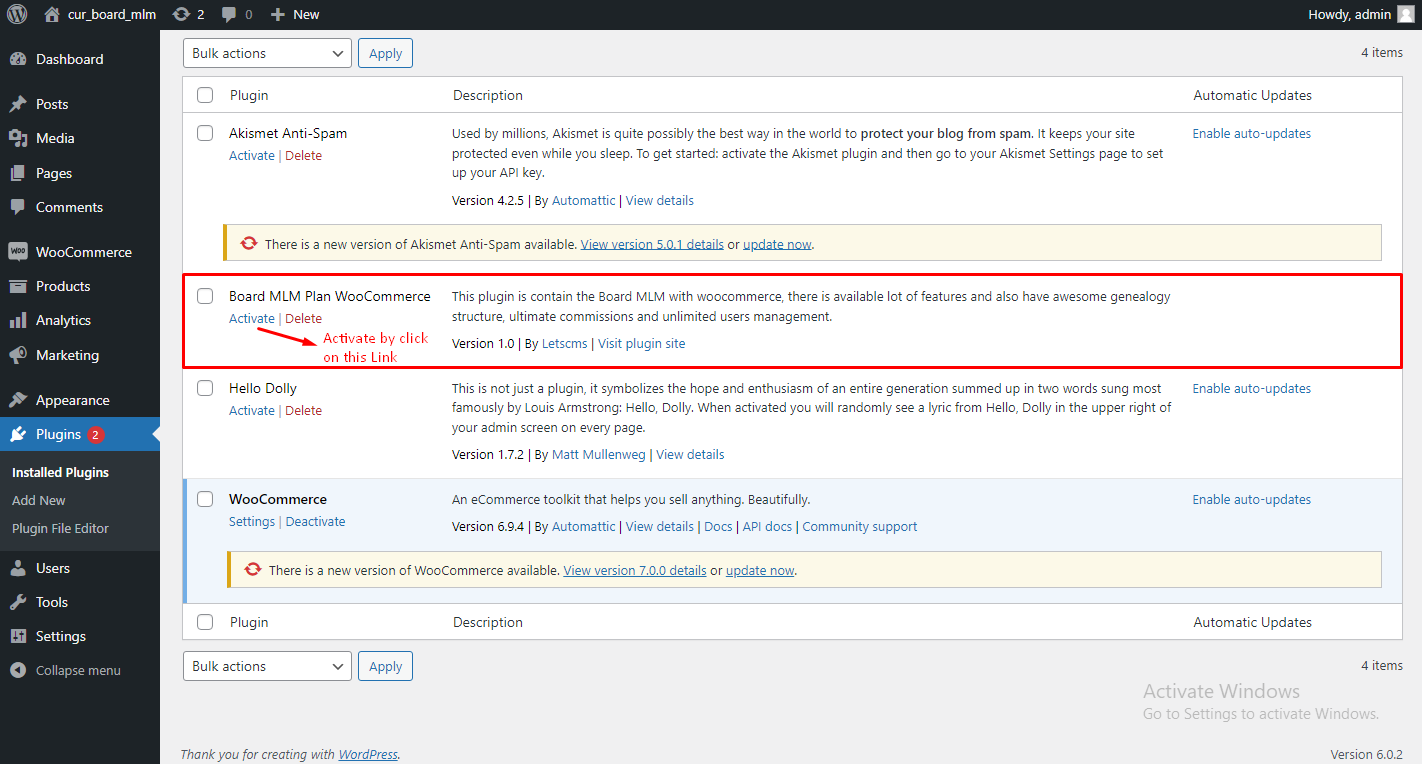Open the bottom Bulk actions dropdown
The height and width of the screenshot is (764, 1422).
[266, 665]
